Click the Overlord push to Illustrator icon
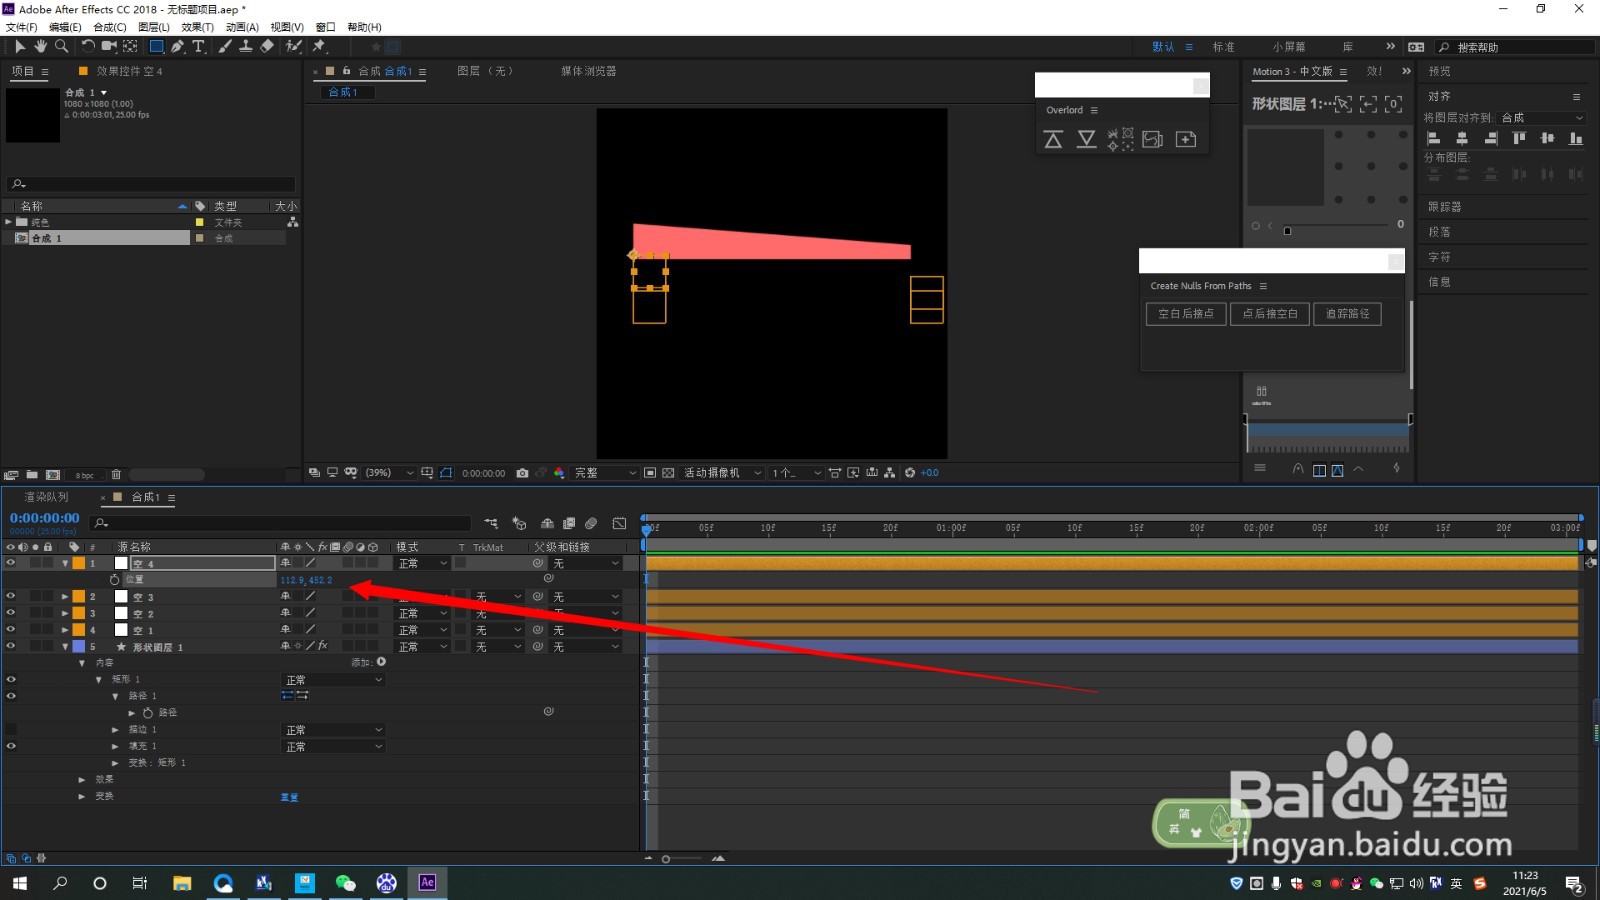The width and height of the screenshot is (1600, 900). 1053,140
